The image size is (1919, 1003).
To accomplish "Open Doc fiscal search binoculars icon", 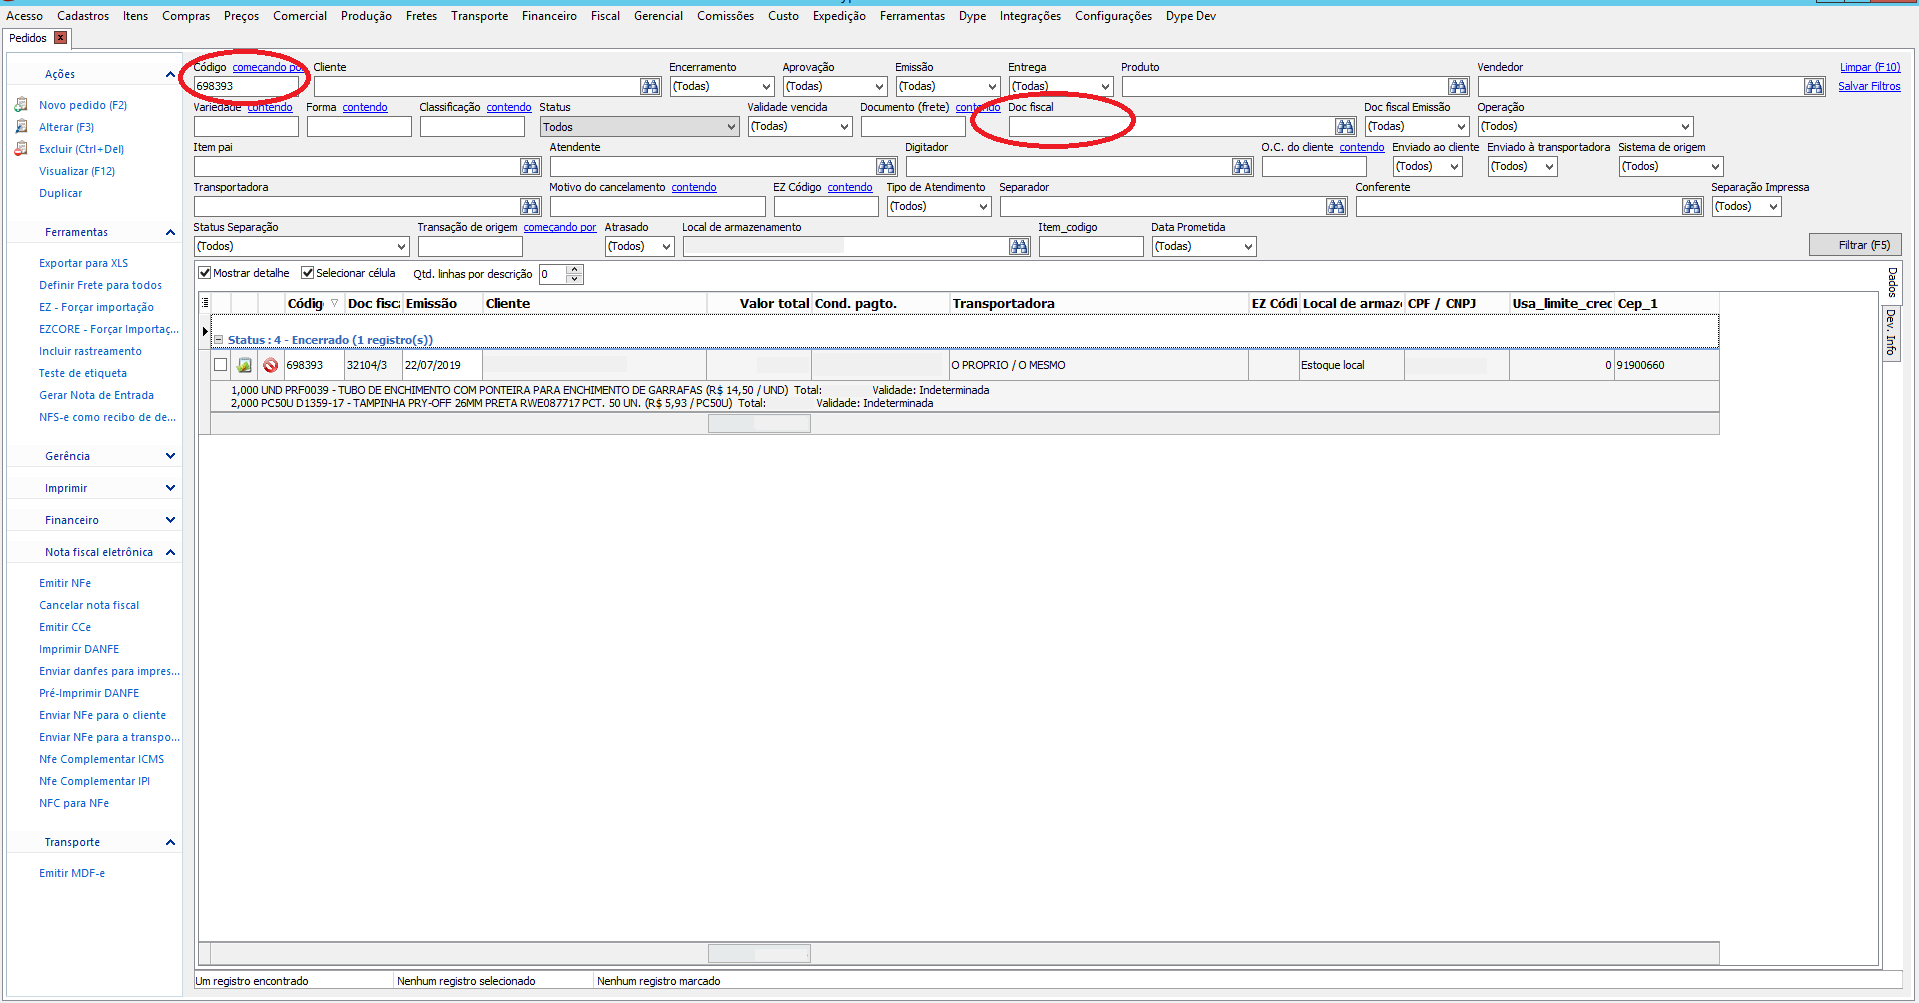I will tap(1345, 127).
